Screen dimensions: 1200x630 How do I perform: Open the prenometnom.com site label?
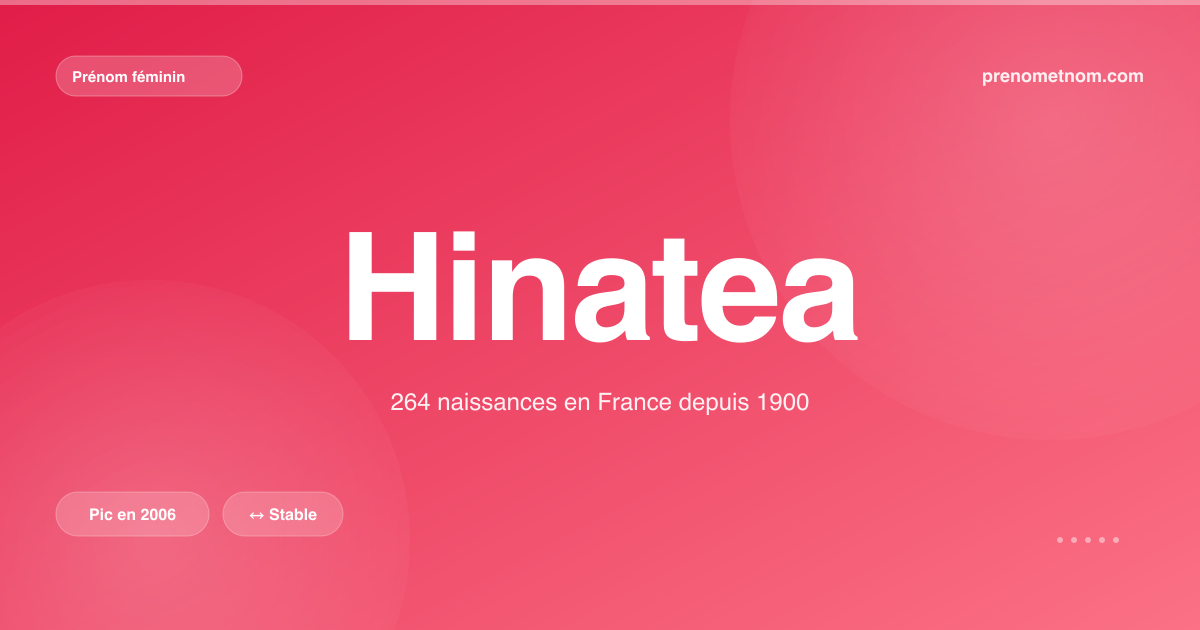pos(1063,76)
